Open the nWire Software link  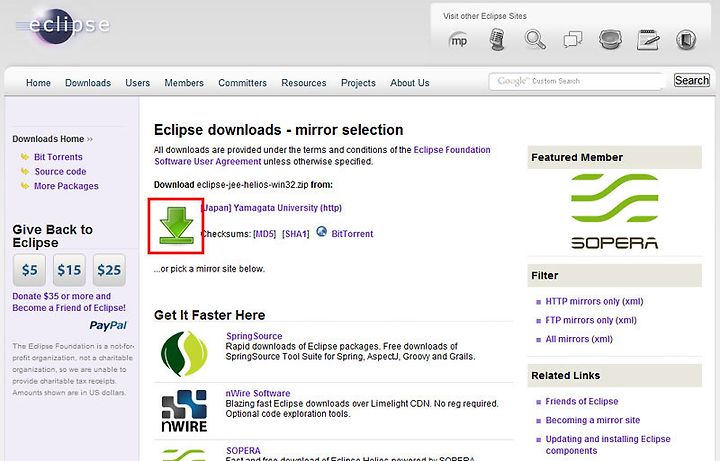tap(258, 393)
